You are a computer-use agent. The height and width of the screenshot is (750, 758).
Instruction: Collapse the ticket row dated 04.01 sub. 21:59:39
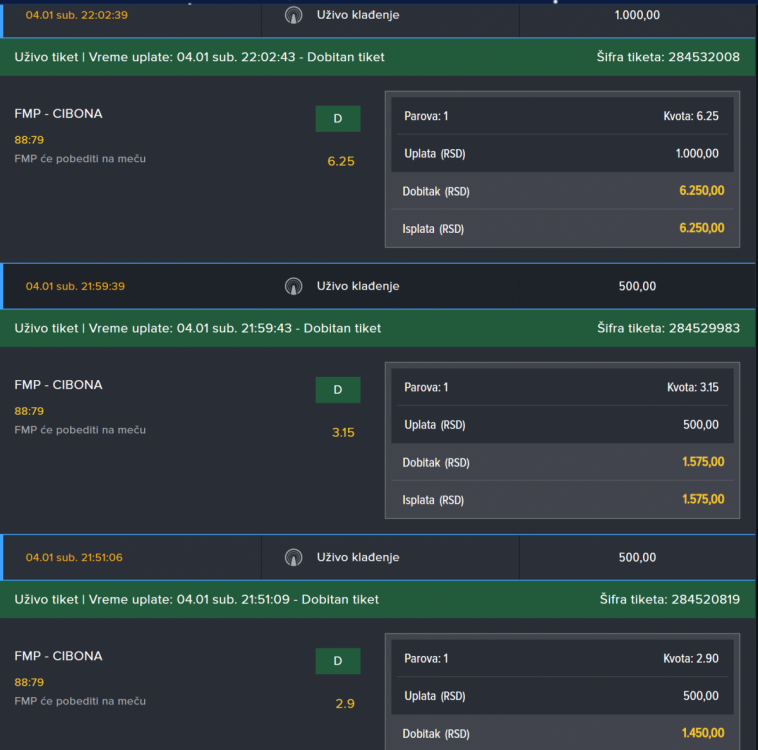tap(75, 287)
